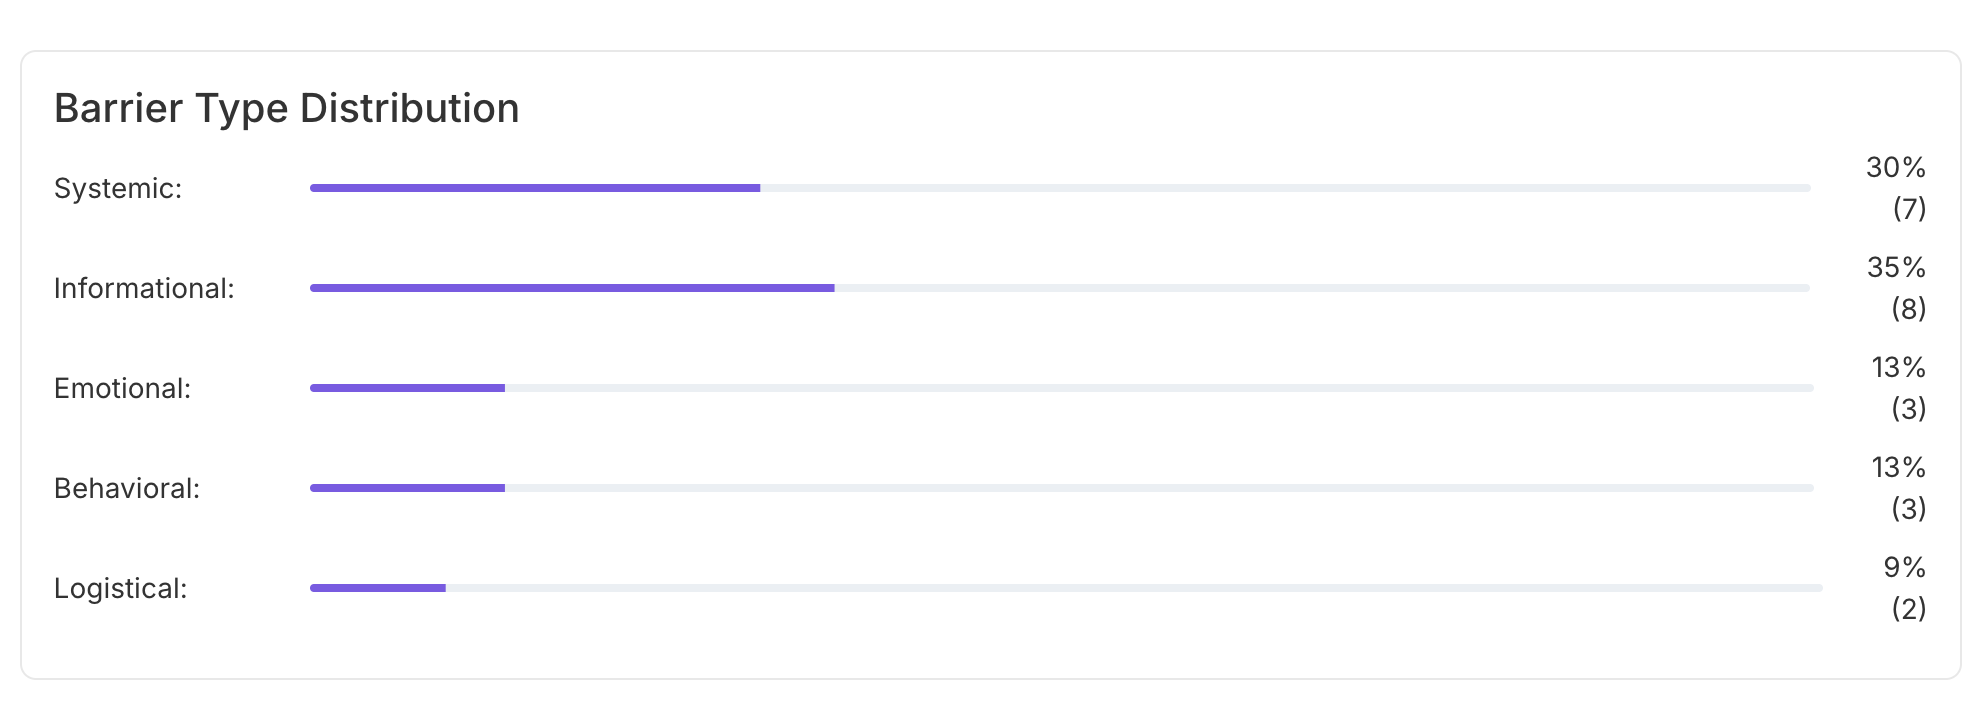1978x702 pixels.
Task: Click the Emotional label
Action: [x=122, y=388]
